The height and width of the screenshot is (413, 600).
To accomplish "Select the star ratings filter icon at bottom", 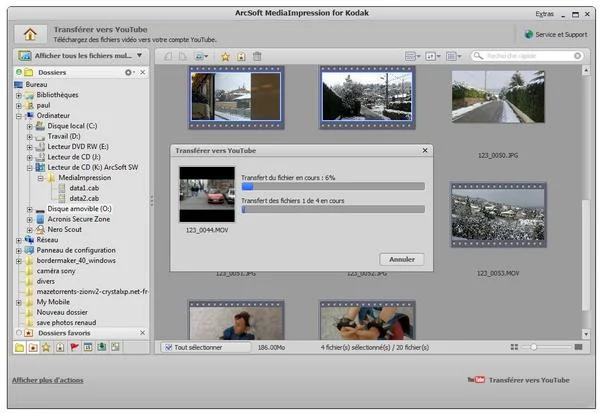I will tap(46, 347).
